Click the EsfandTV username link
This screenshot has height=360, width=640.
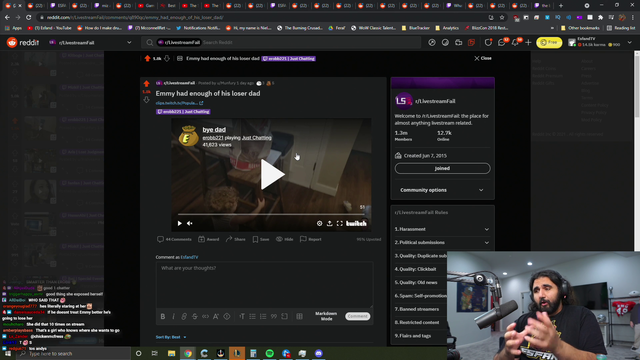coord(189,257)
